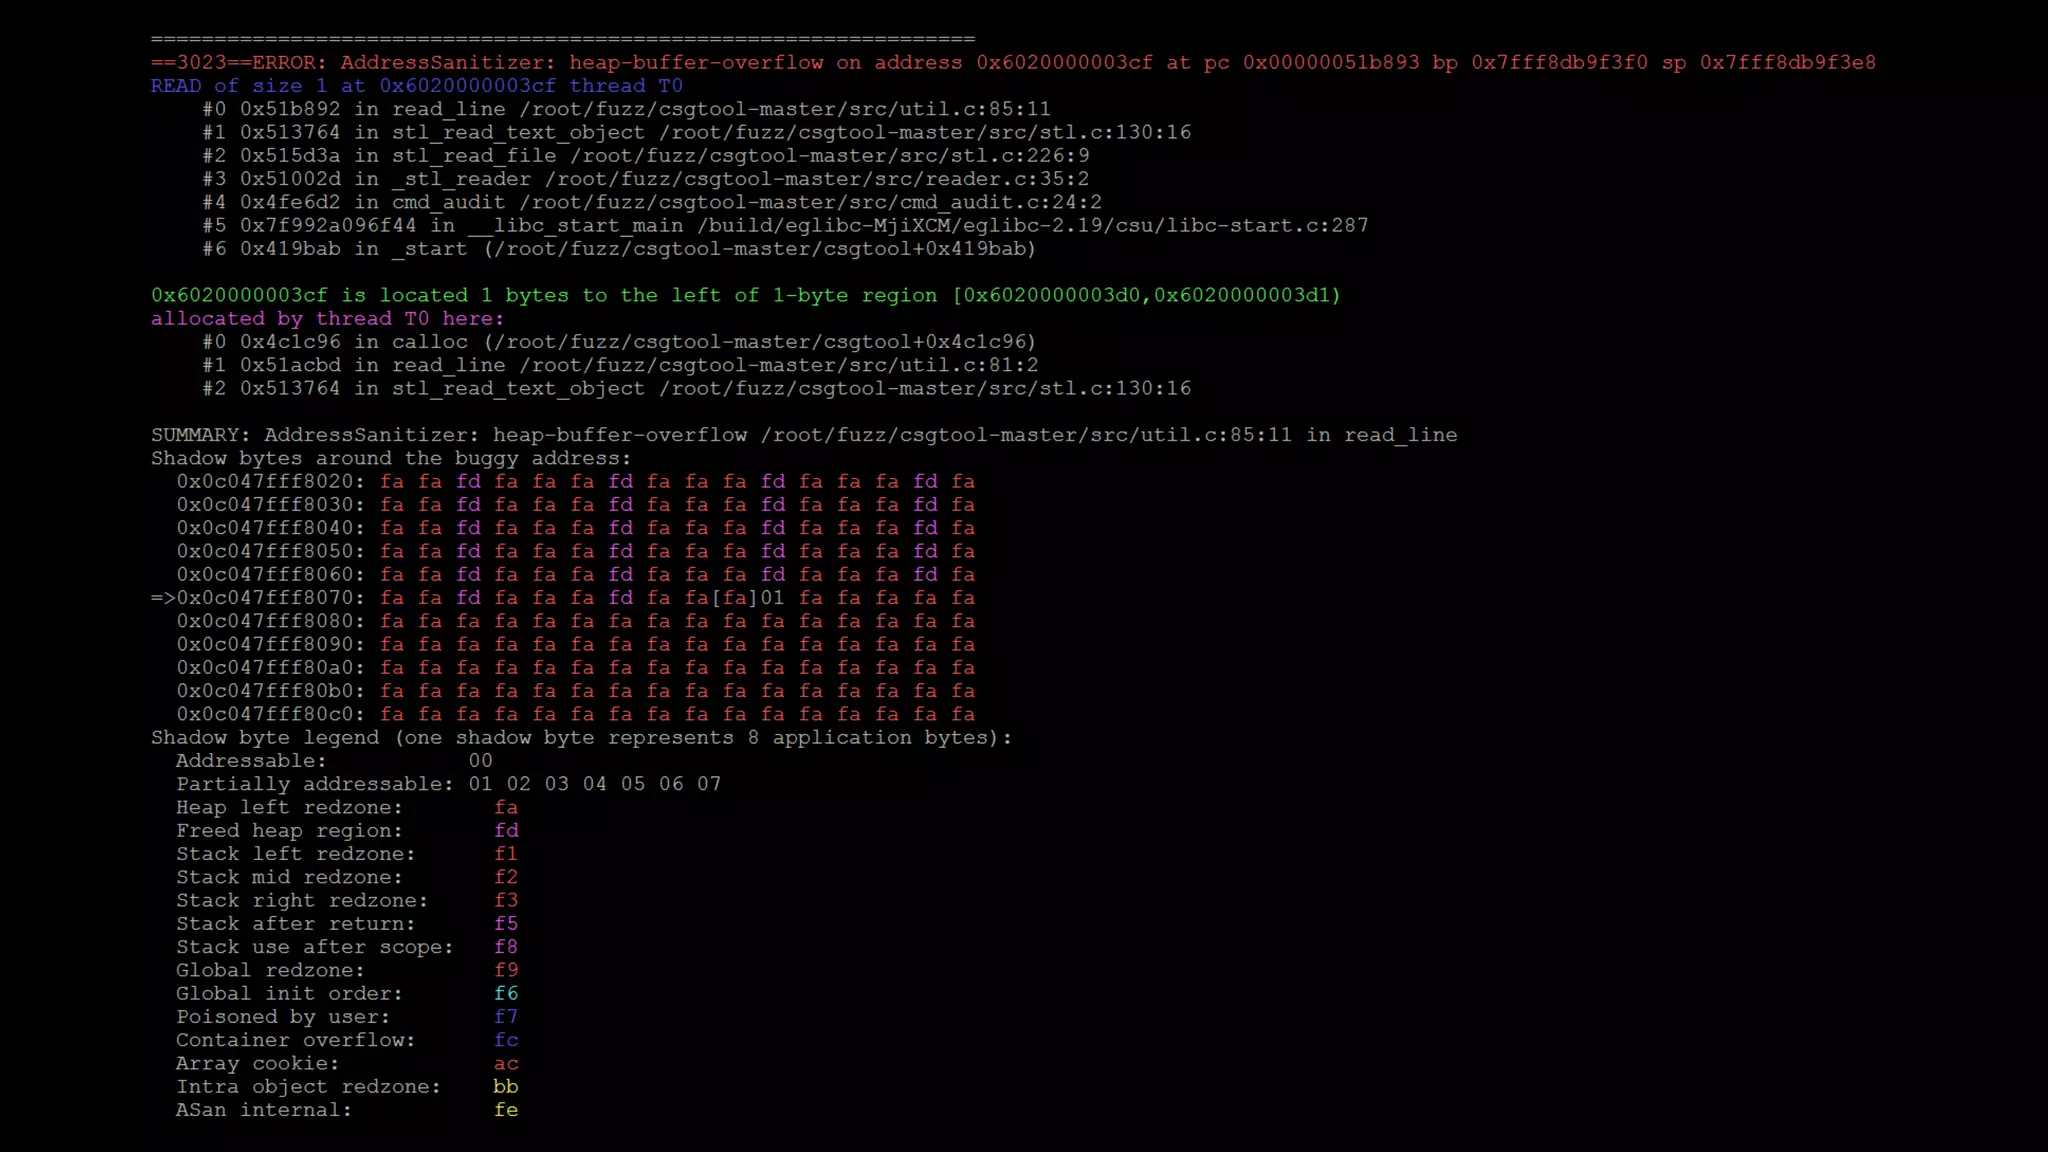Click frame #3 _stl_reader reader.c:35:2
The image size is (2048, 1152).
click(x=646, y=179)
